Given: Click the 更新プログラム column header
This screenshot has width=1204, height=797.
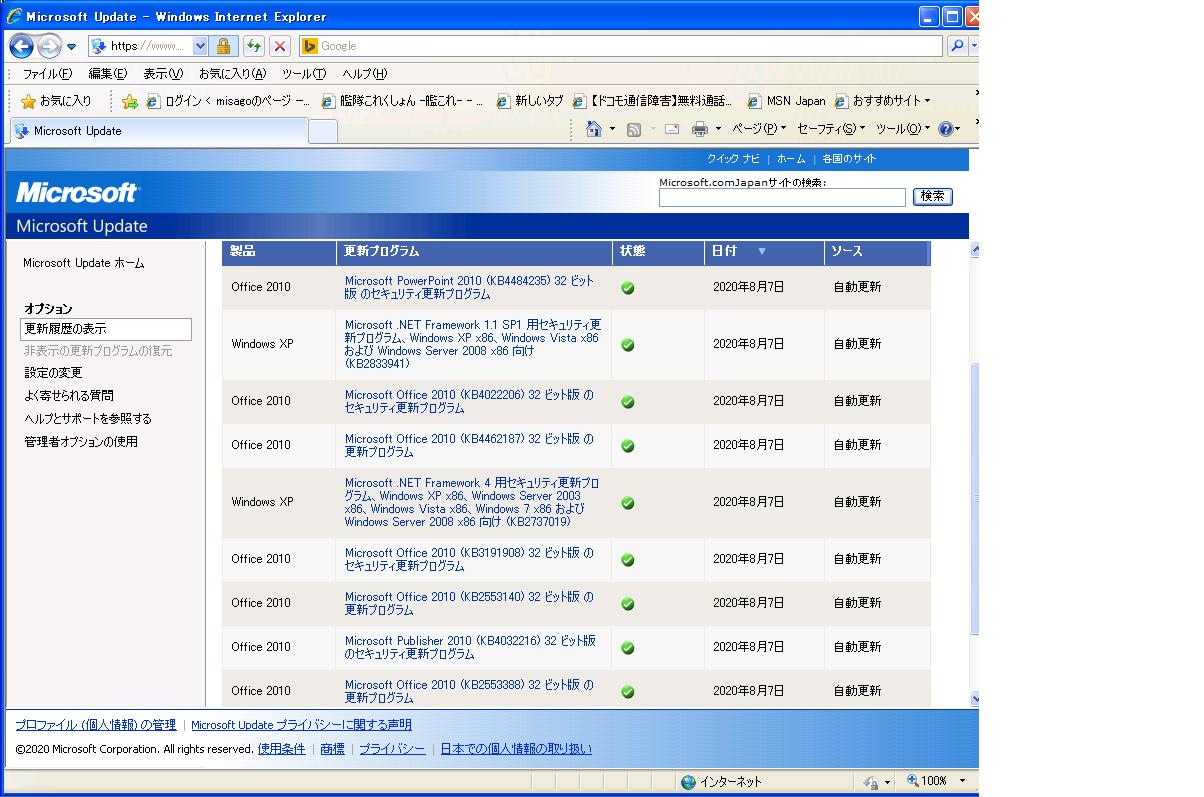Looking at the screenshot, I should tap(474, 252).
